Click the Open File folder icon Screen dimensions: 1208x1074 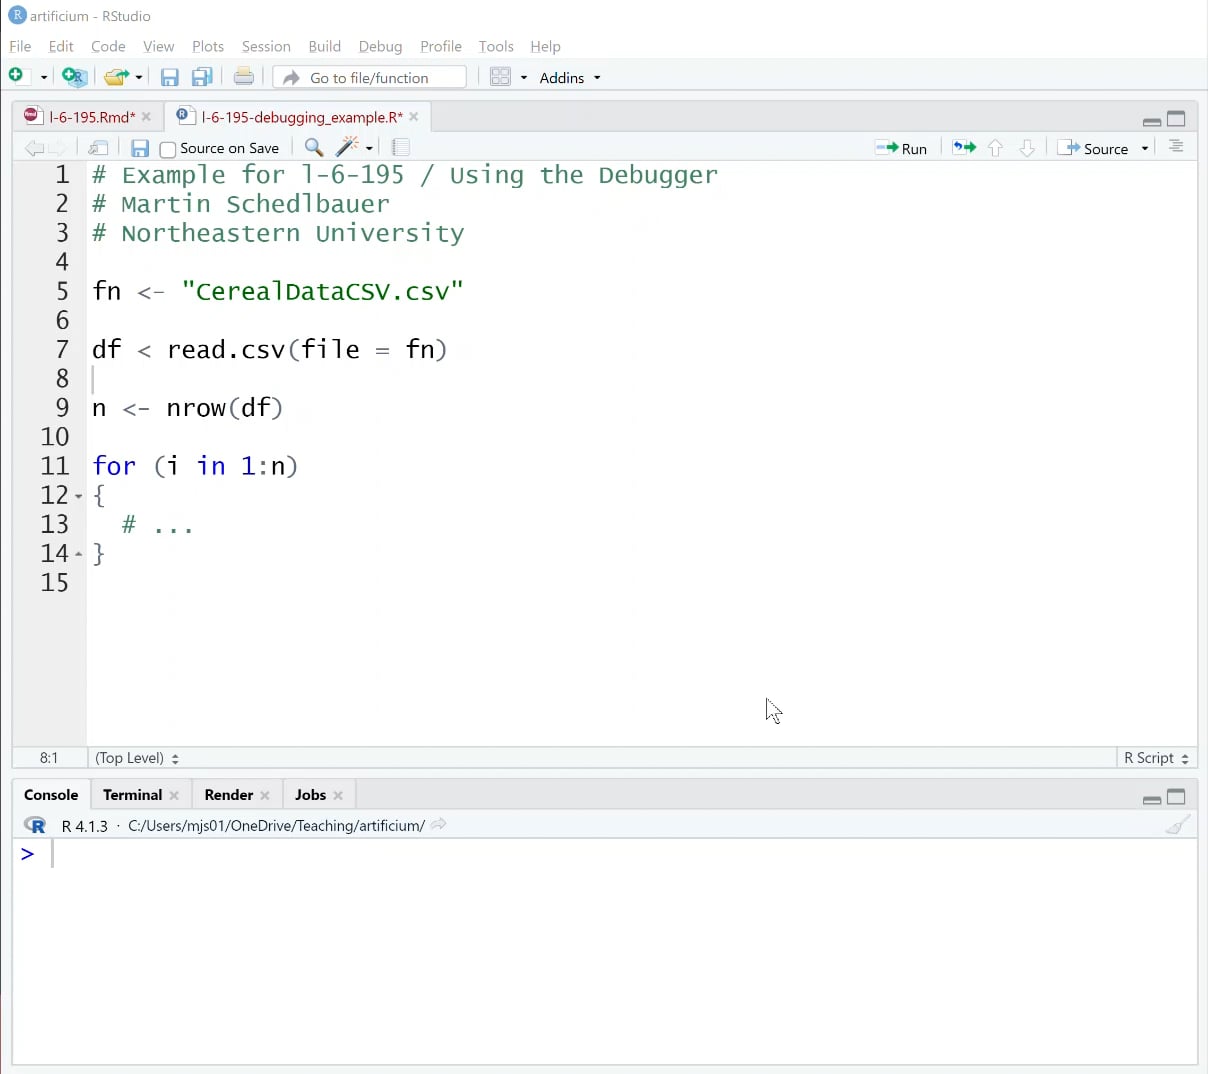tap(118, 77)
